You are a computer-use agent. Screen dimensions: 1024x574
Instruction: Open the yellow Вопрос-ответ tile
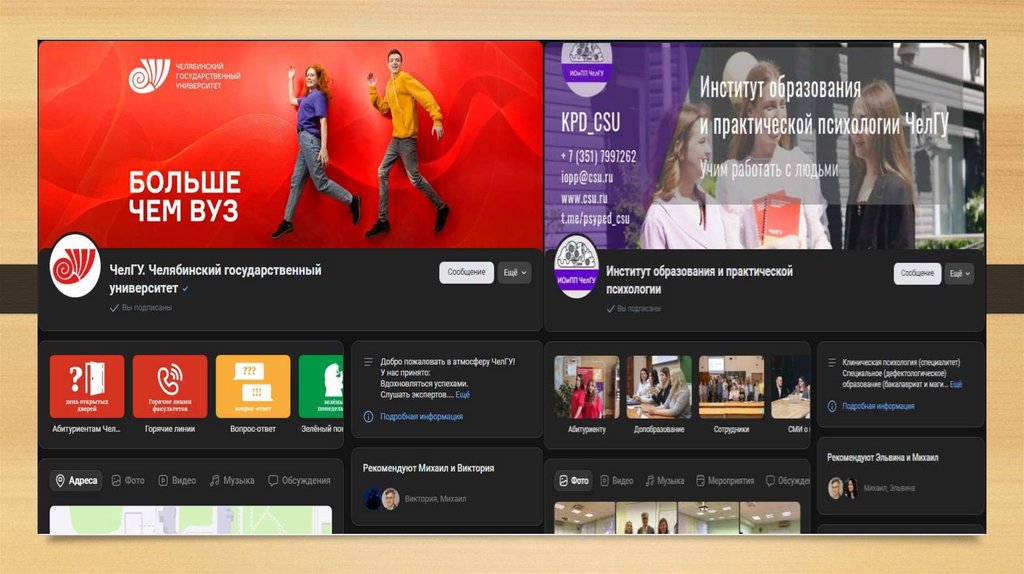point(253,386)
